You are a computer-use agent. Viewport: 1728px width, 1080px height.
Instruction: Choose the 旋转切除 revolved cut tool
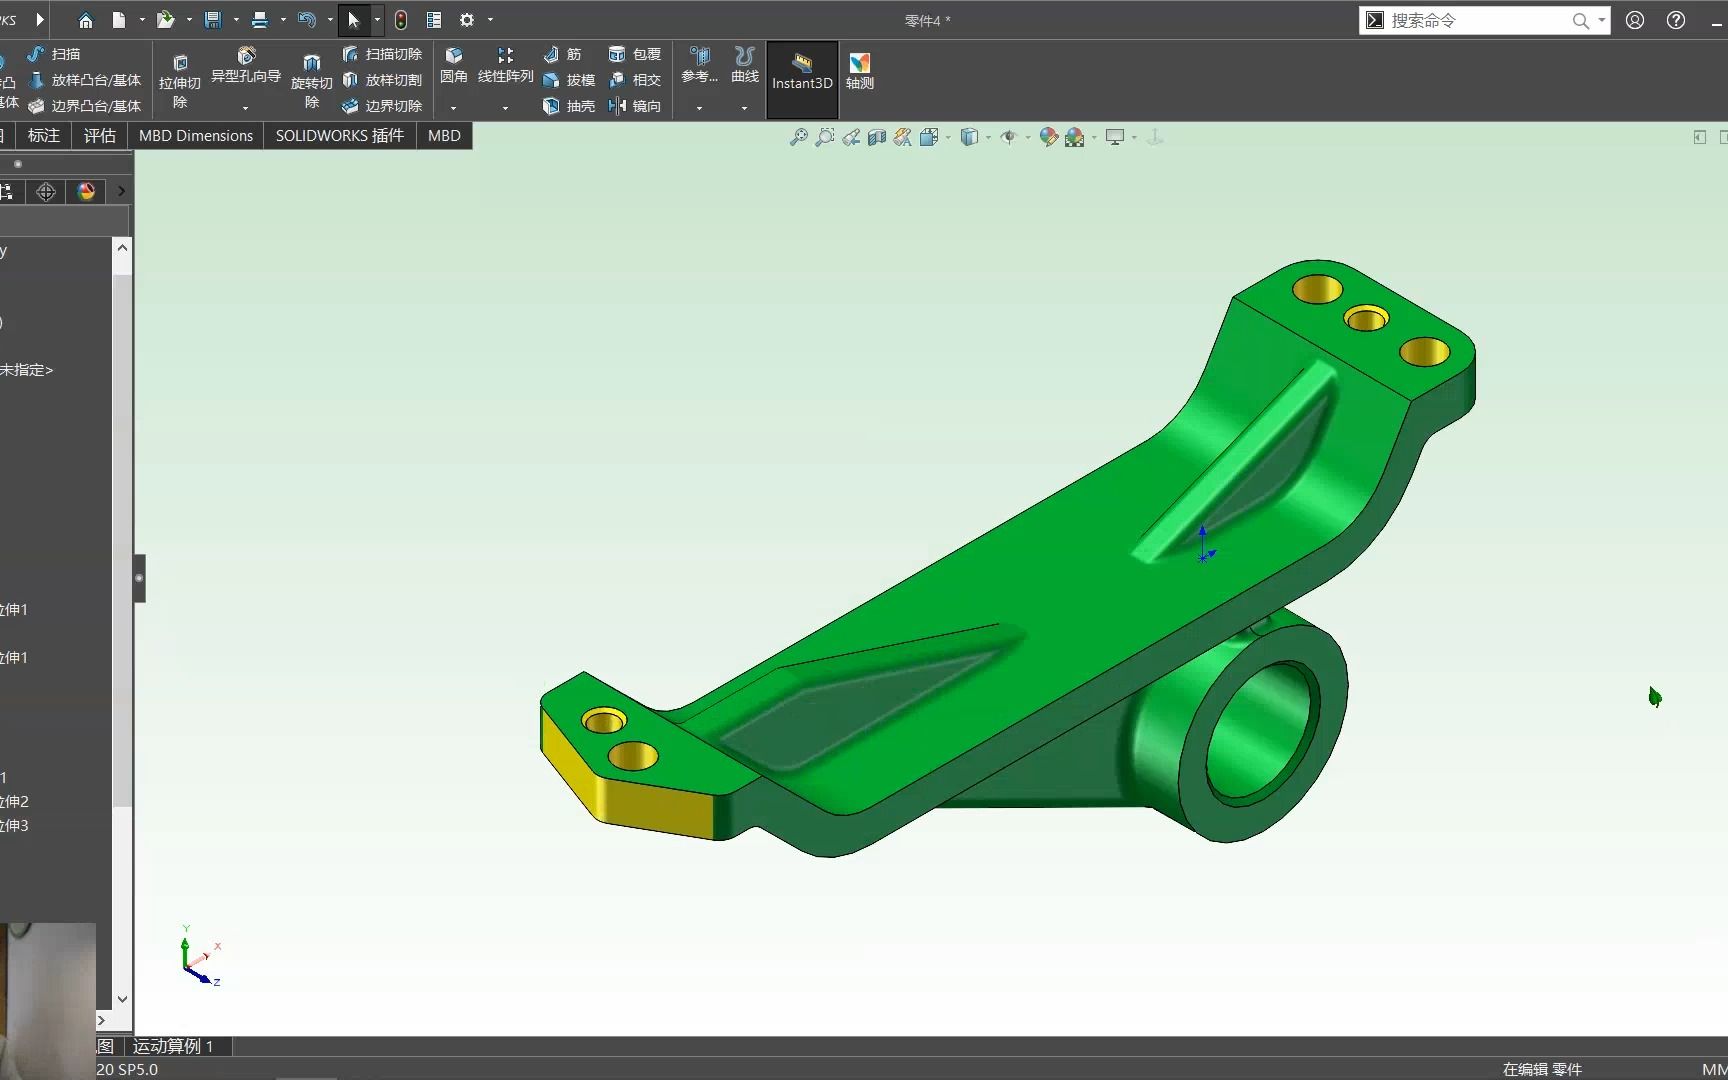click(312, 80)
